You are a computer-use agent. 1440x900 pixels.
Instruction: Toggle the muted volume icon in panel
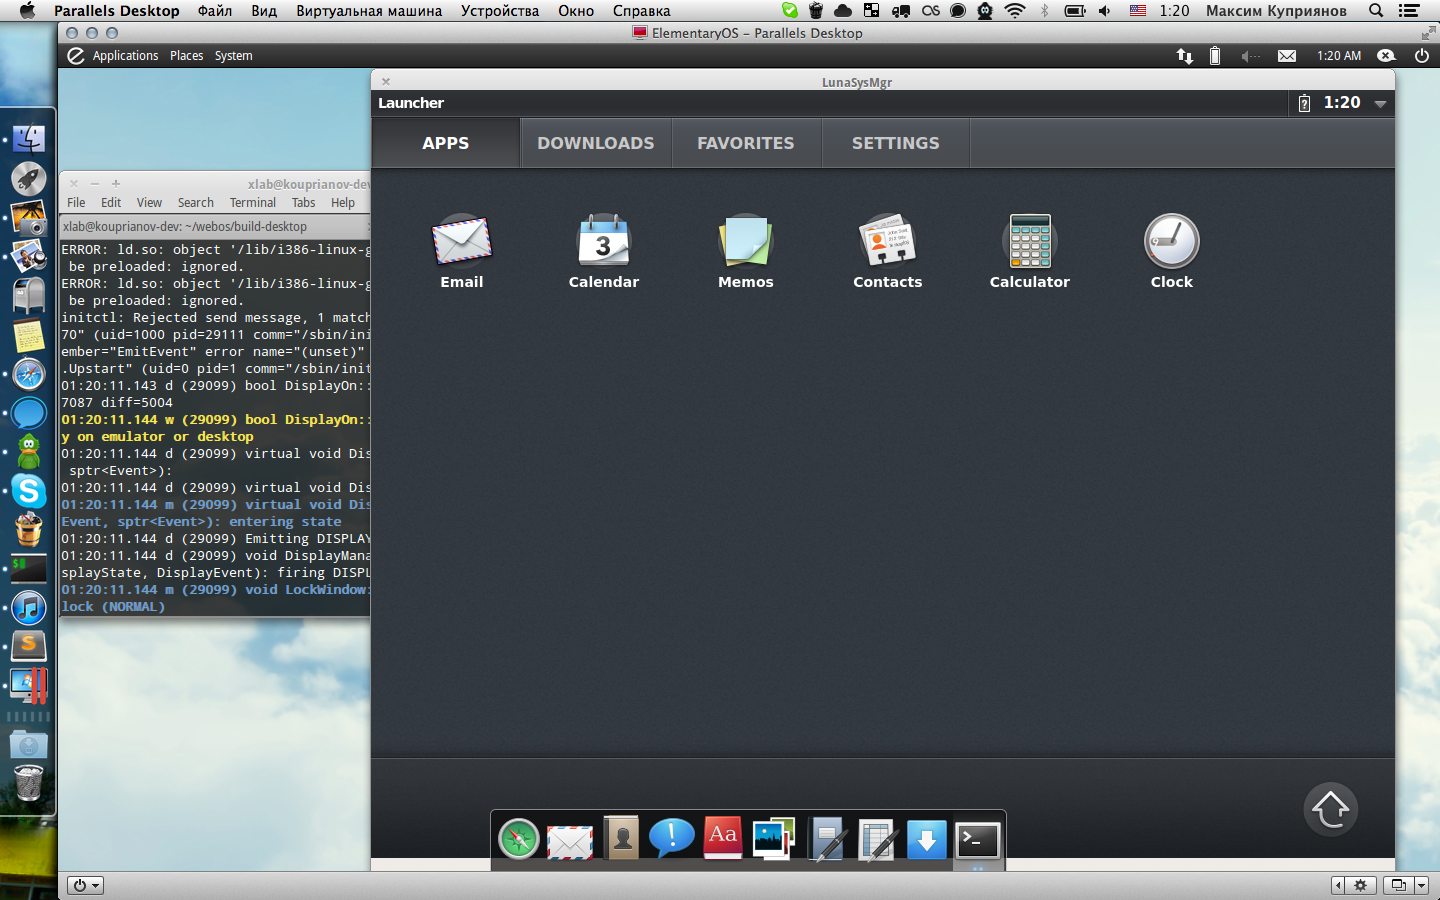click(x=1249, y=56)
